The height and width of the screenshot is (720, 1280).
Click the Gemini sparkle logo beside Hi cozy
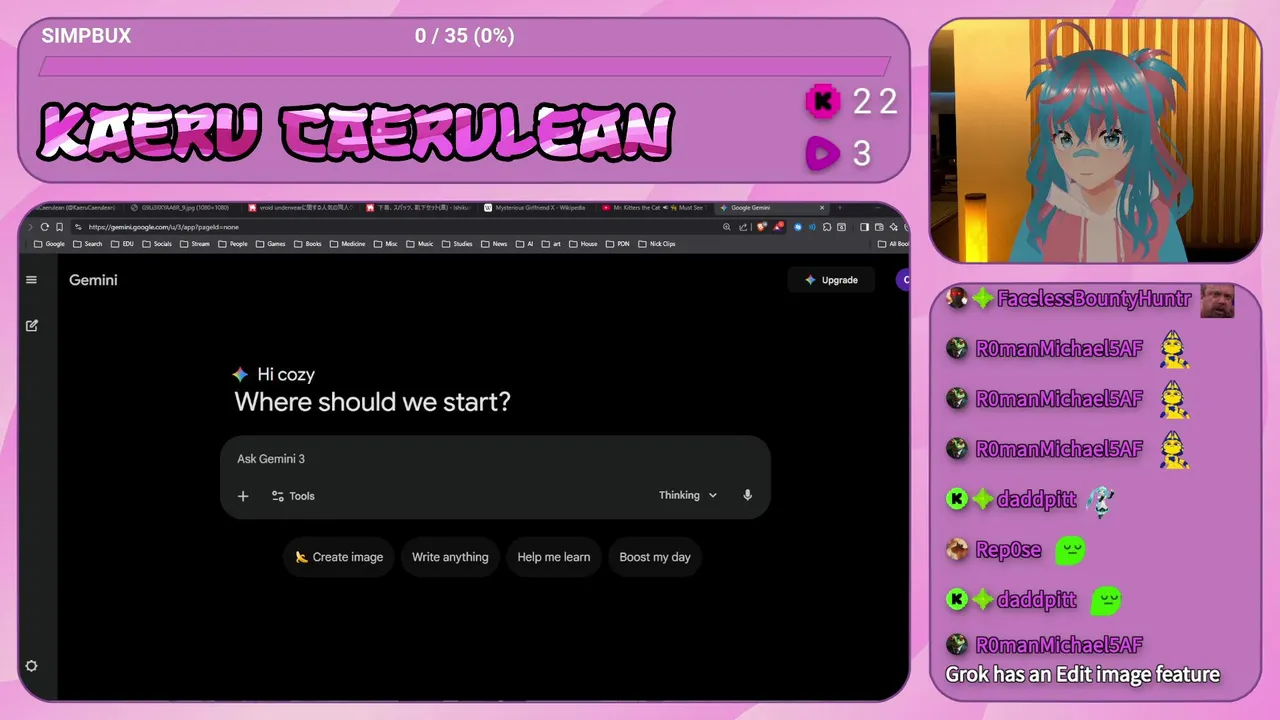tap(240, 374)
